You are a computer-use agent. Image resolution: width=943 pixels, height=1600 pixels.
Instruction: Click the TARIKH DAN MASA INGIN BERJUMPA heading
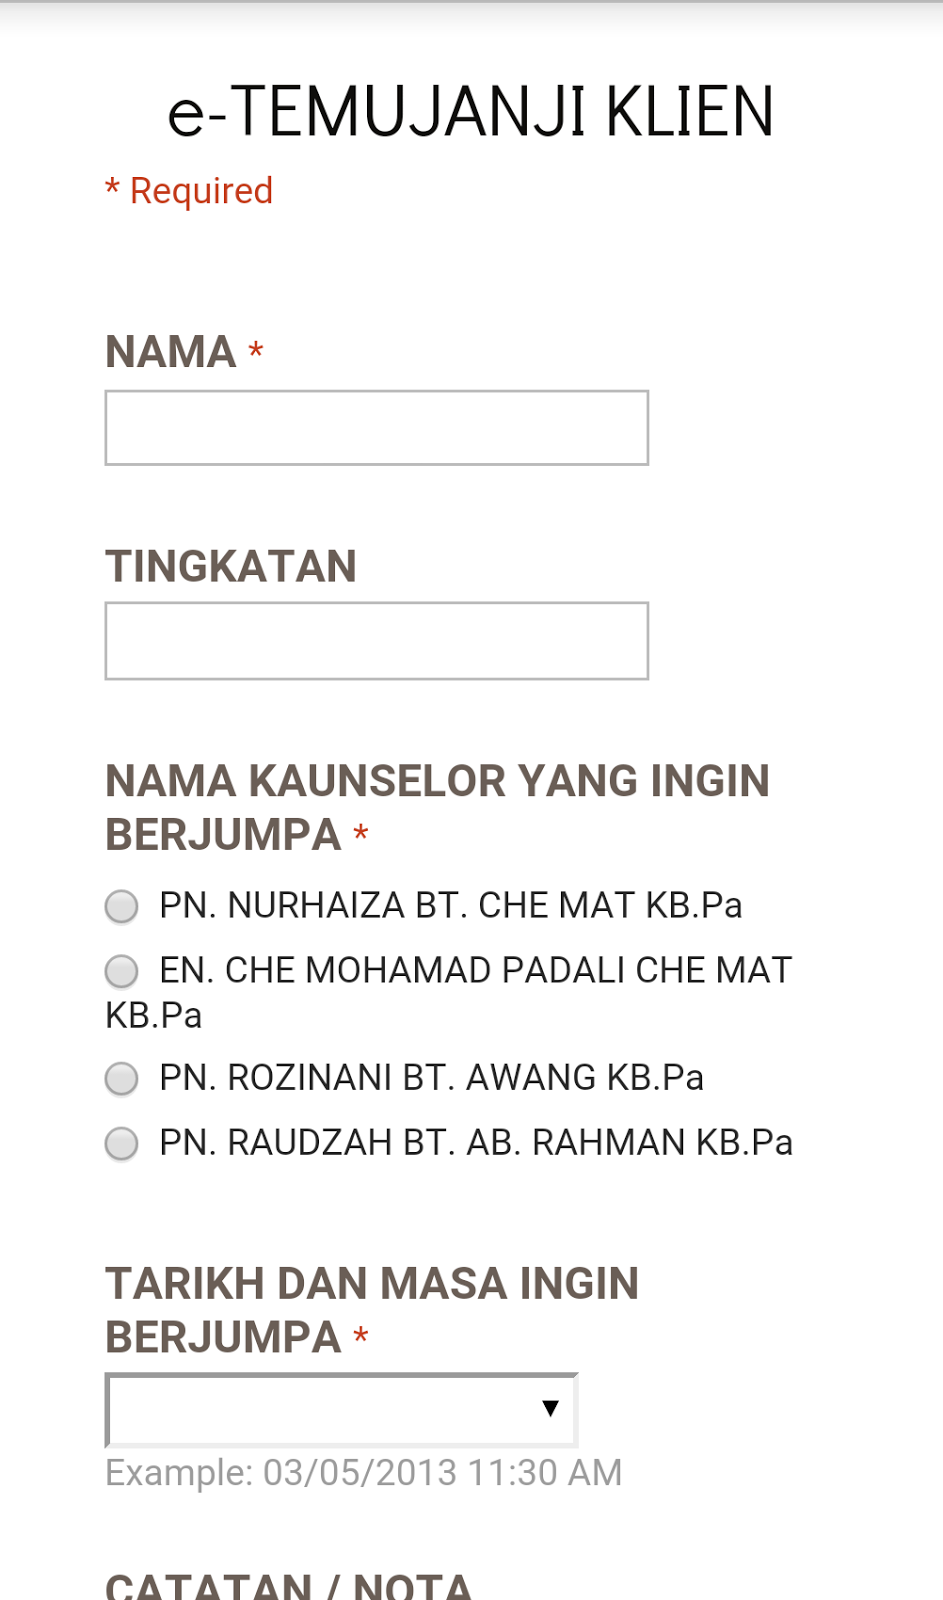(372, 1310)
